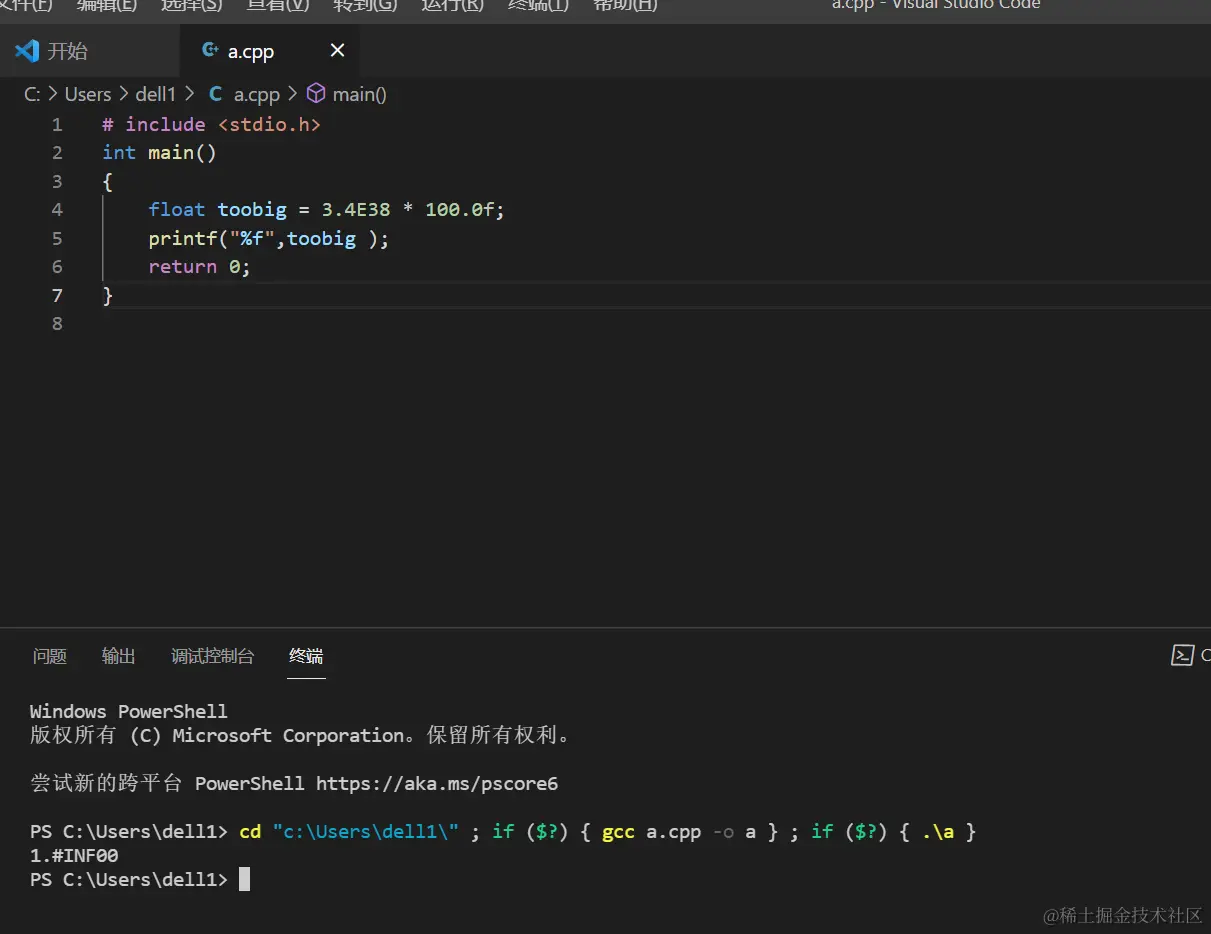This screenshot has width=1211, height=934.
Task: Switch to the 开始 editor tab
Action: 67,50
